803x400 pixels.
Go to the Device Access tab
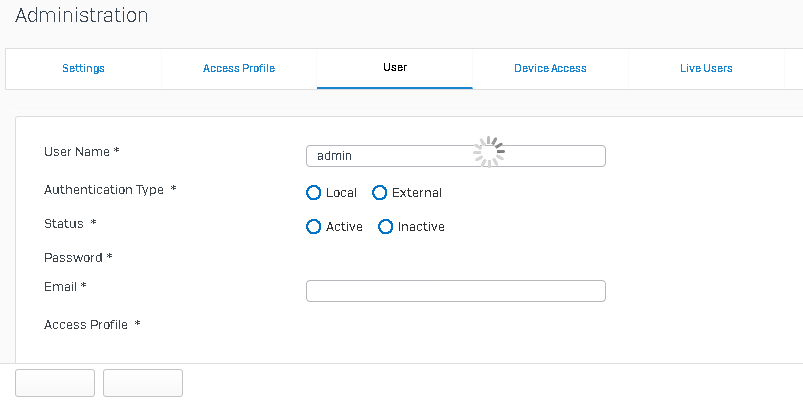(x=551, y=69)
